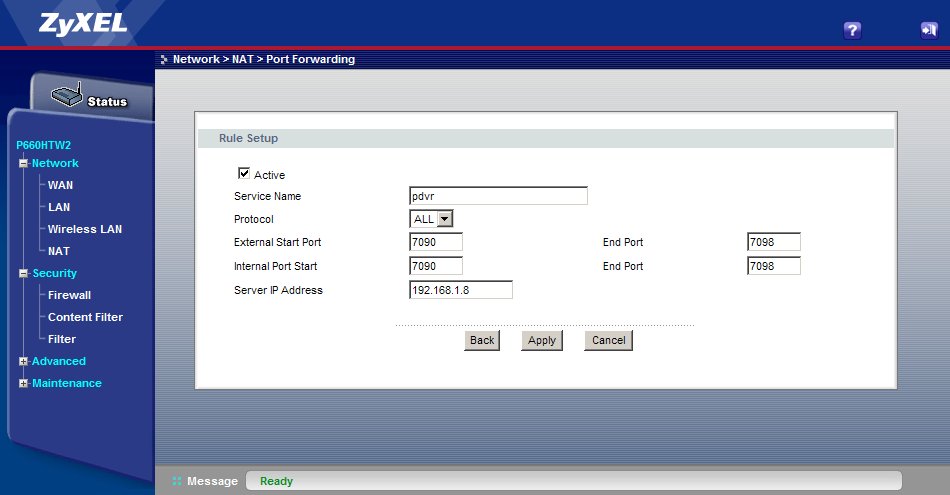Click the Back button
Image resolution: width=950 pixels, height=495 pixels.
[x=482, y=340]
